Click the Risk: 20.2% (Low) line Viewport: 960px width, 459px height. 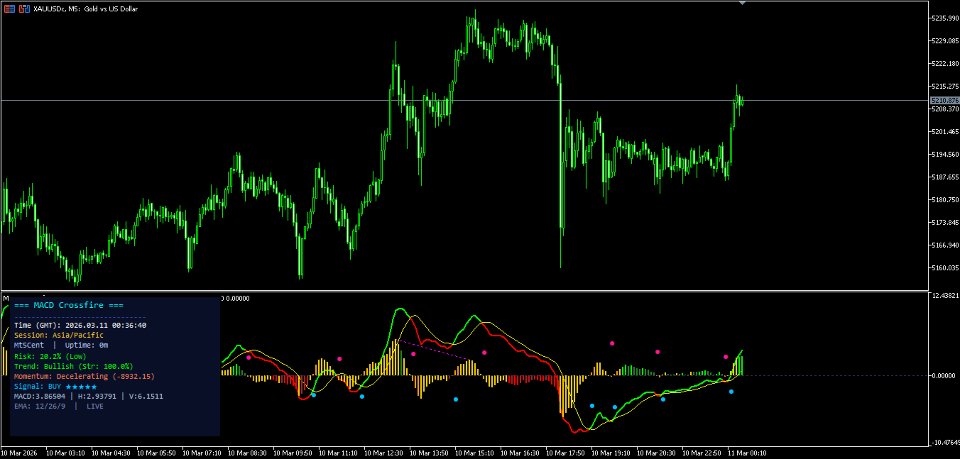pyautogui.click(x=50, y=356)
